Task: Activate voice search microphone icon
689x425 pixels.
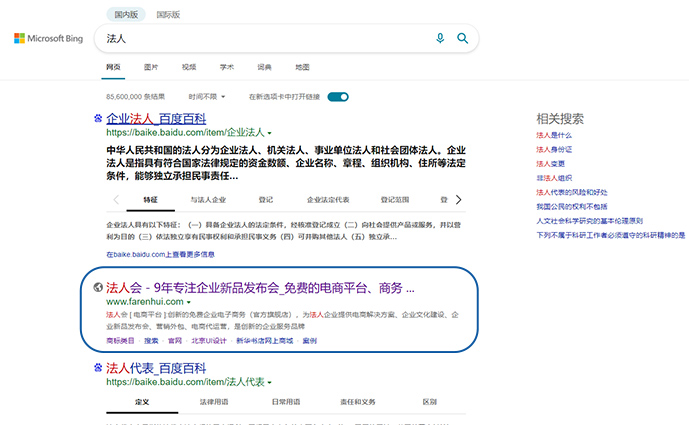Action: [440, 38]
